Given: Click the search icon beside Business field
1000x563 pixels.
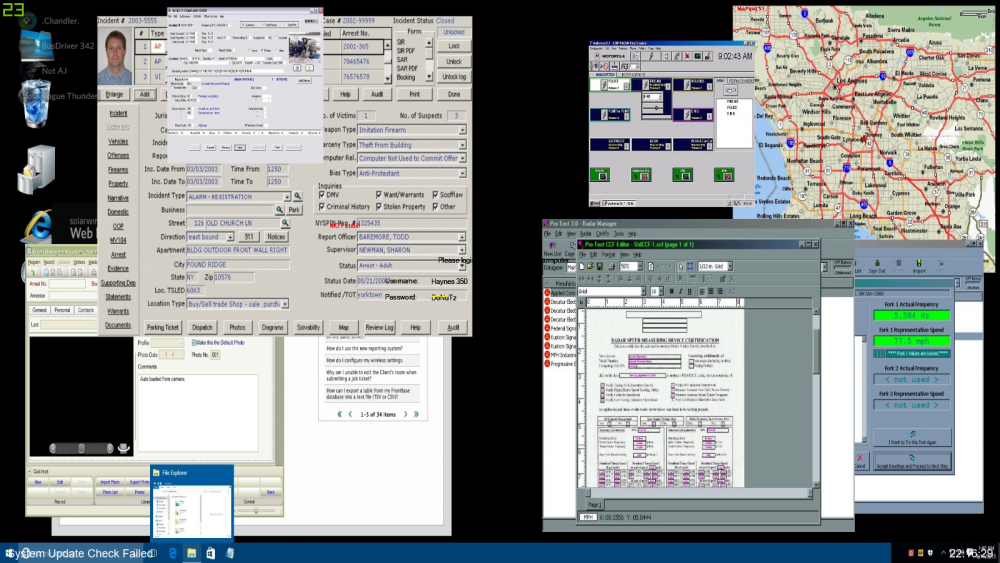Looking at the screenshot, I should click(279, 210).
